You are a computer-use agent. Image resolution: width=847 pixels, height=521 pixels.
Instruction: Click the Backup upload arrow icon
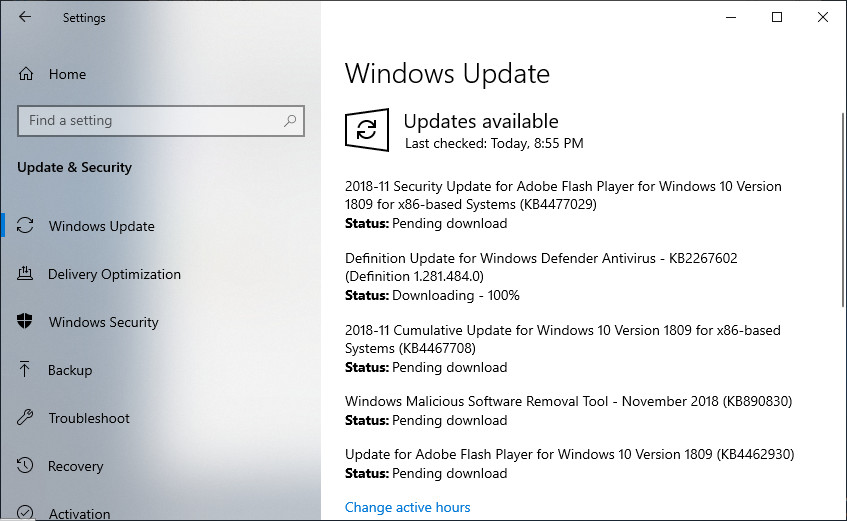[26, 370]
